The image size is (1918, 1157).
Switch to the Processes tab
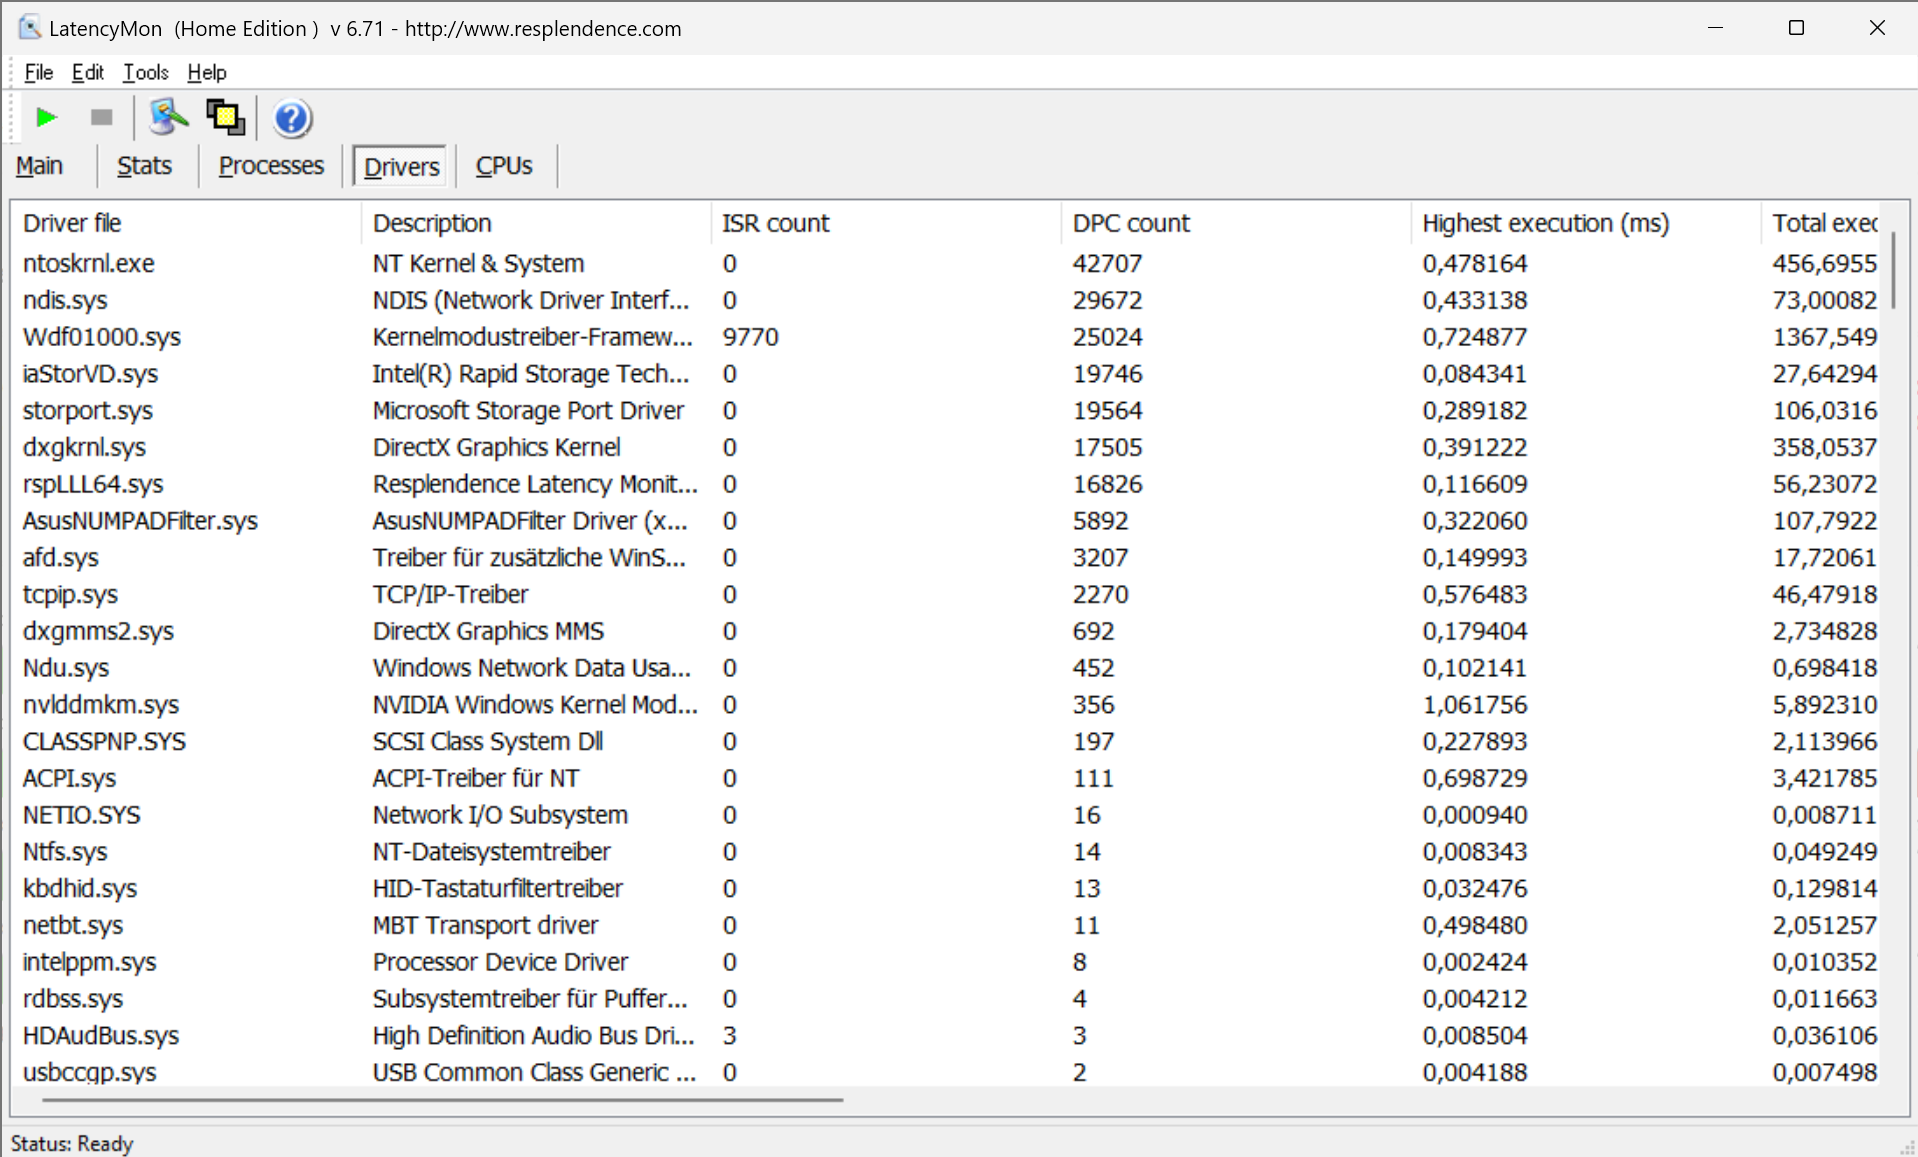tap(271, 166)
